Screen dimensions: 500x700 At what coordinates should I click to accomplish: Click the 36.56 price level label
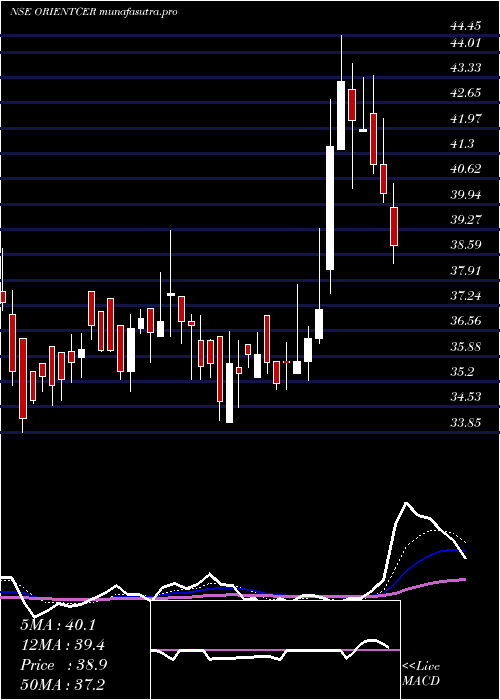(466, 321)
